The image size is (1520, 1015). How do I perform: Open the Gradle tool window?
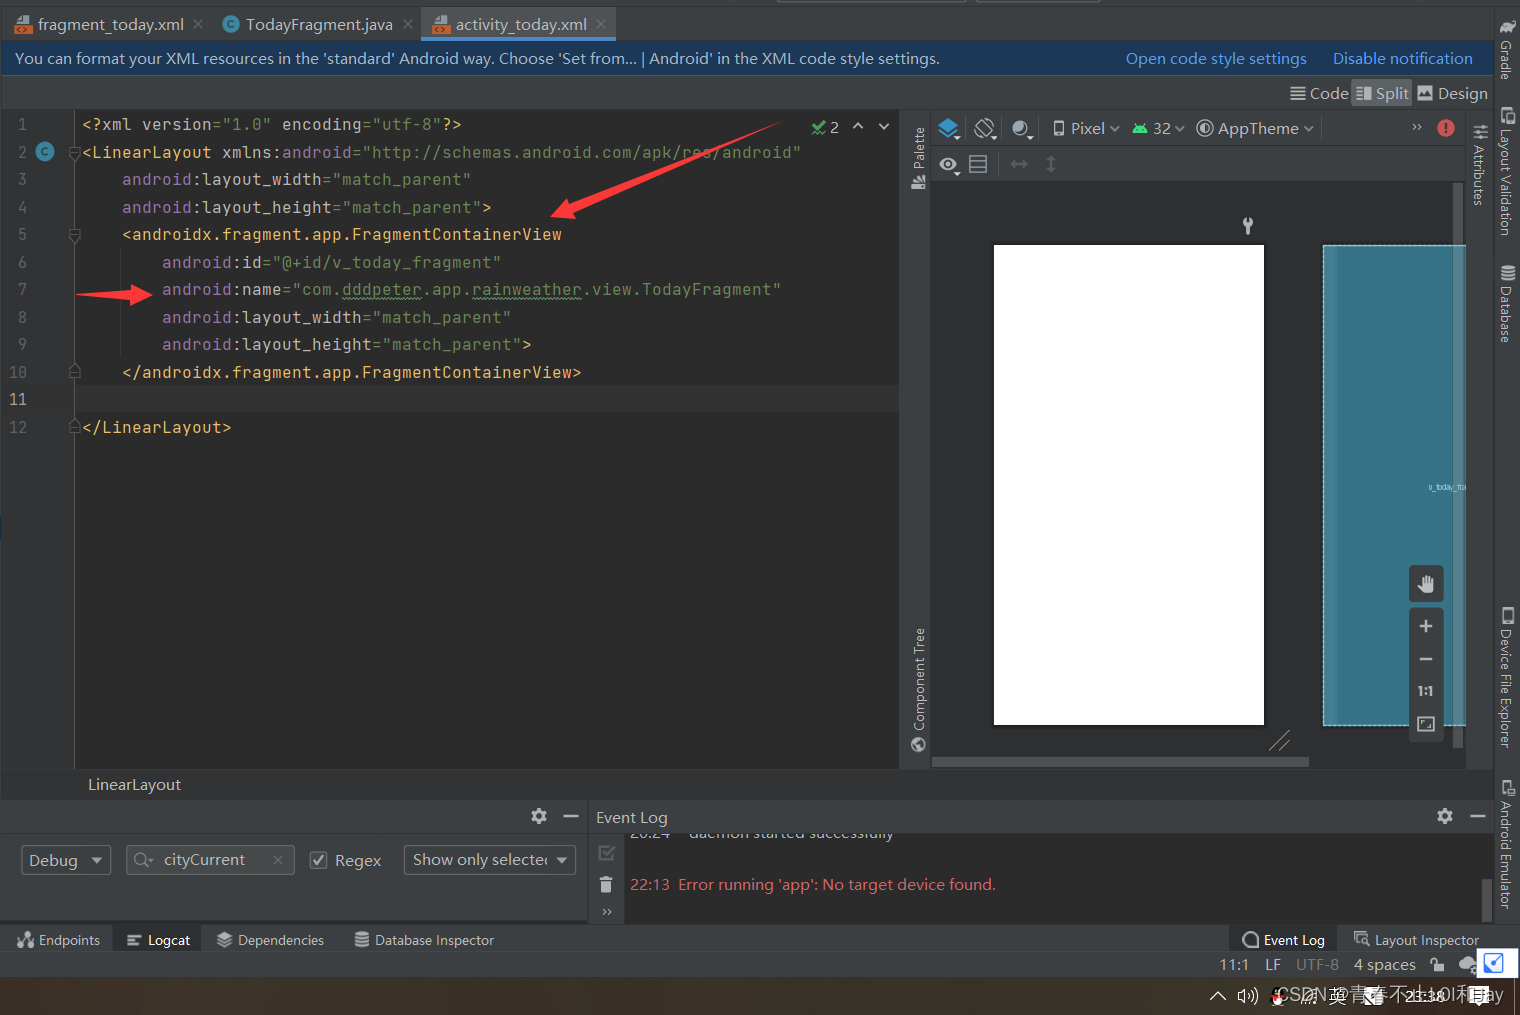click(1506, 48)
